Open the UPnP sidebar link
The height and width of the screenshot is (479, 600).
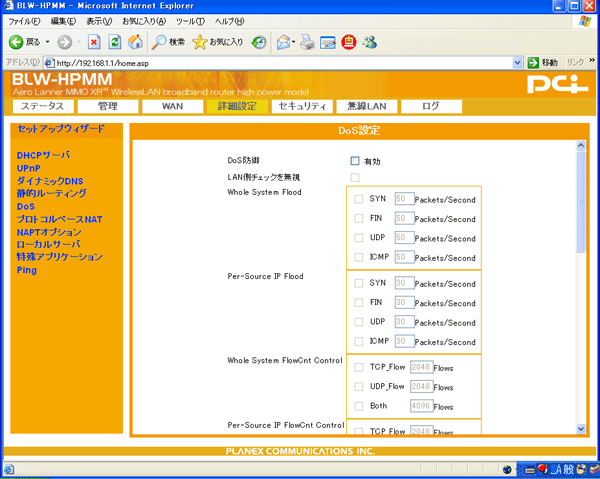tap(28, 168)
